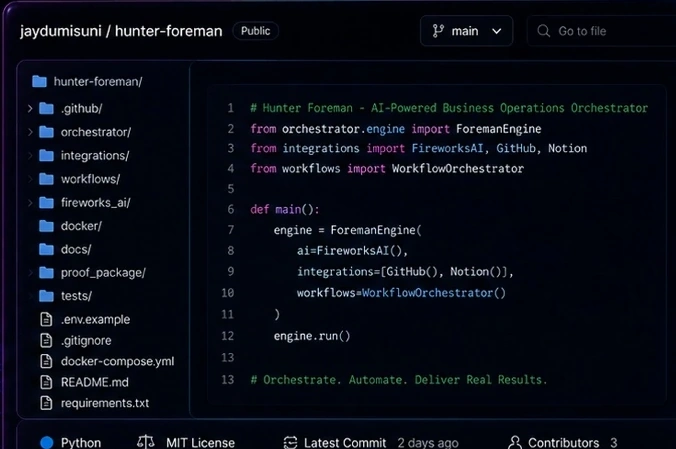Click the jaydumisuni owner link
Image resolution: width=676 pixels, height=449 pixels.
click(x=61, y=31)
